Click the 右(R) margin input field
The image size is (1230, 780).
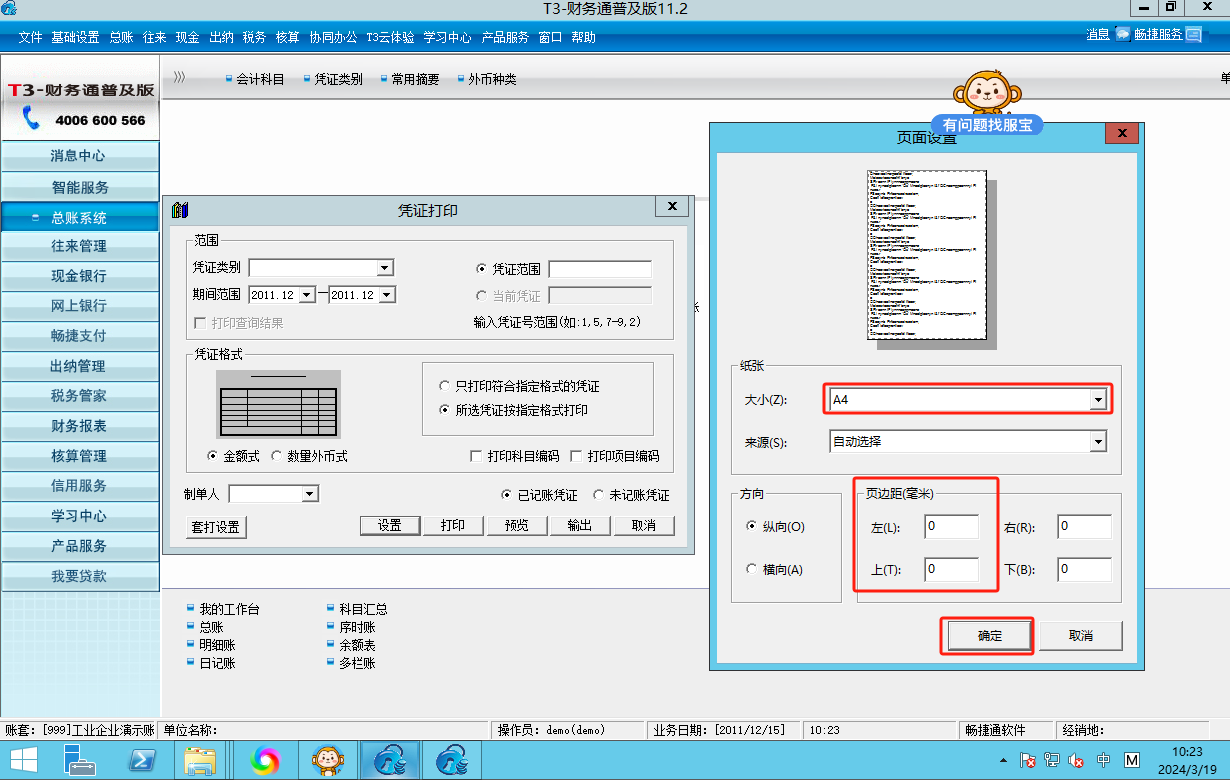click(x=1085, y=526)
